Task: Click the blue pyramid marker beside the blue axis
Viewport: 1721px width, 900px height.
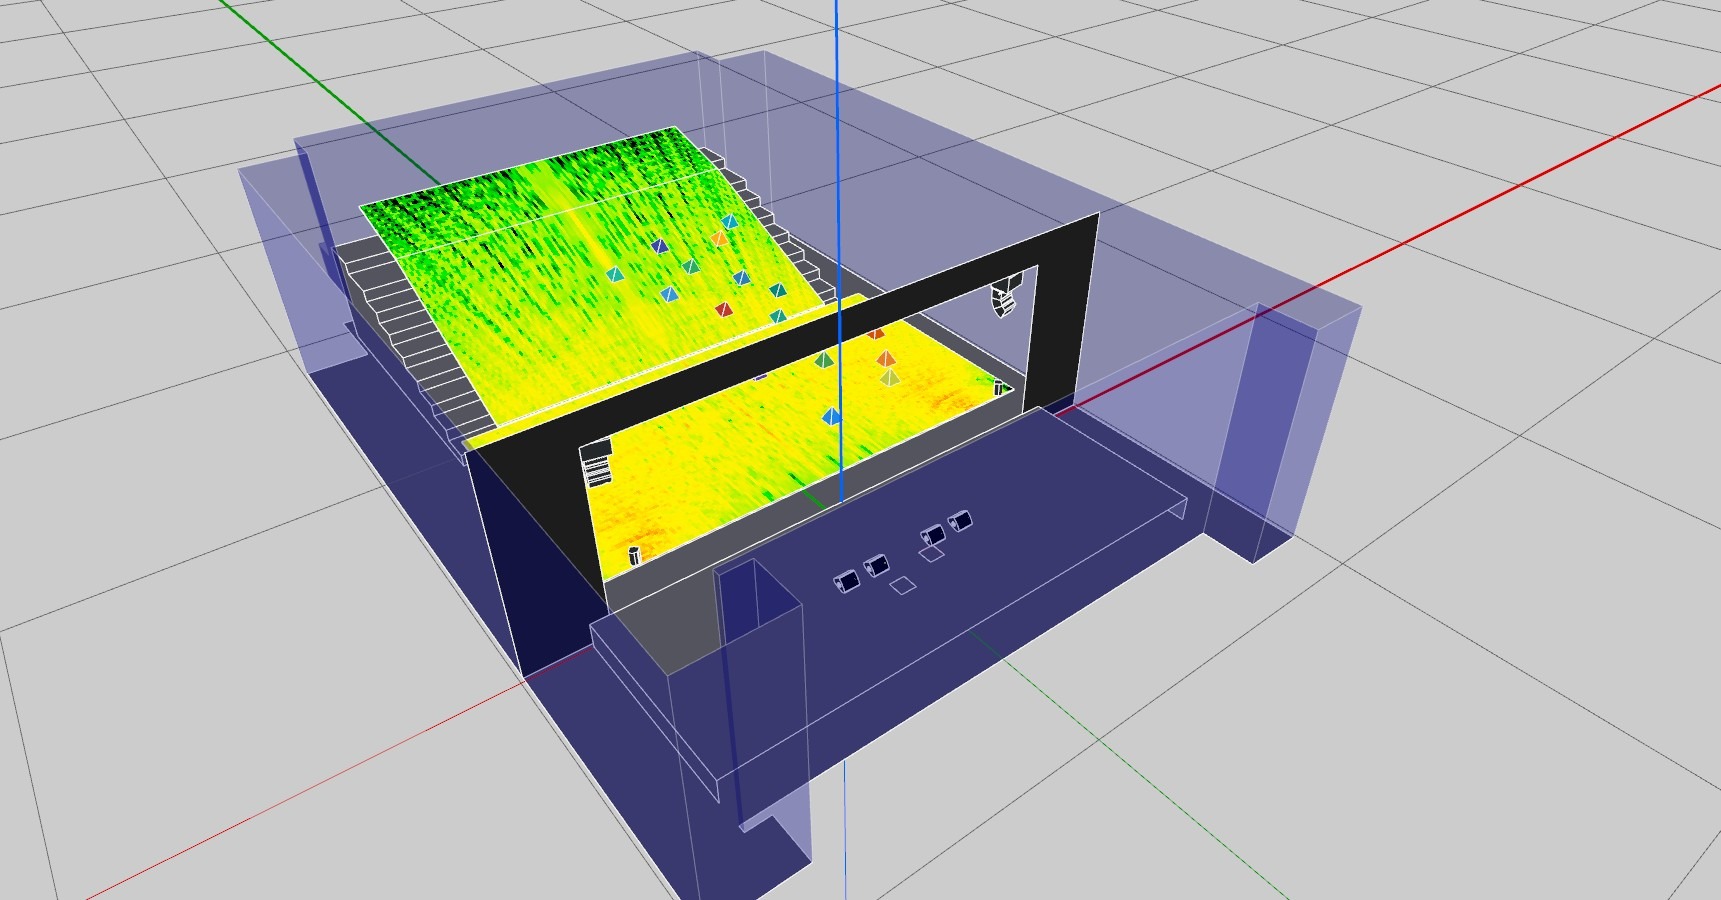Action: pyautogui.click(x=832, y=416)
